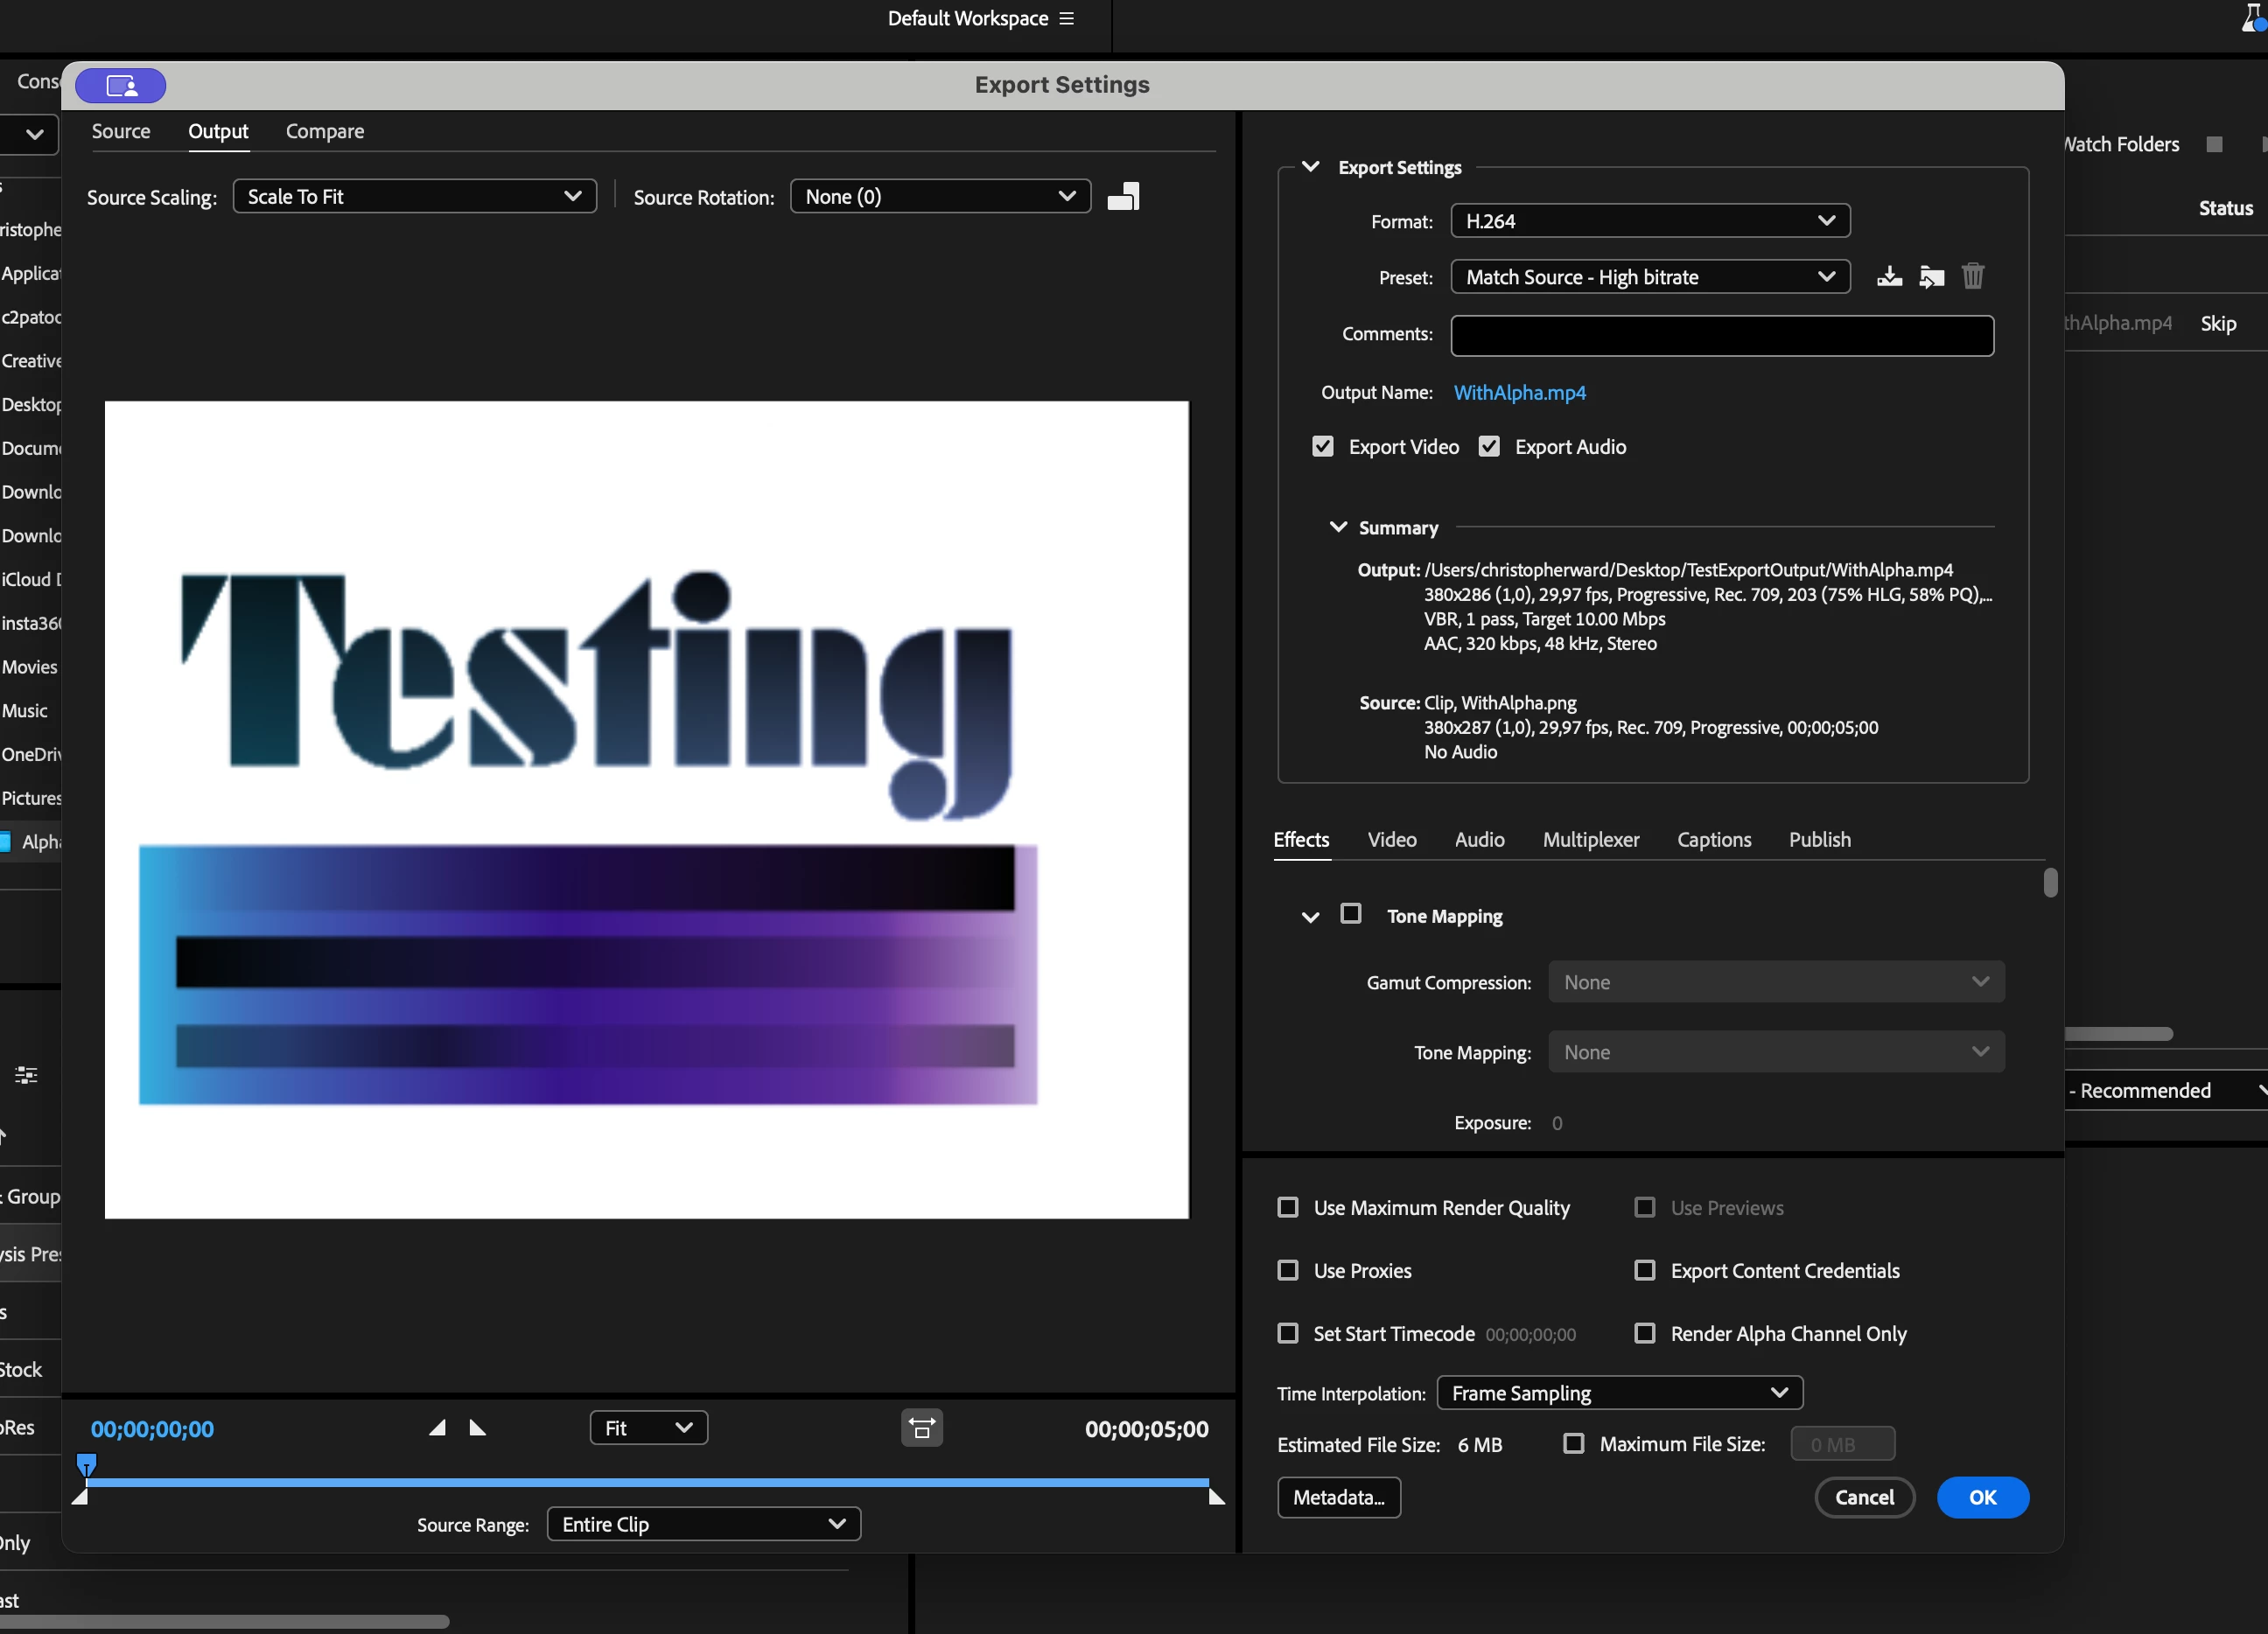Enable Use Maximum Render Quality
The height and width of the screenshot is (1634, 2268).
tap(1288, 1208)
